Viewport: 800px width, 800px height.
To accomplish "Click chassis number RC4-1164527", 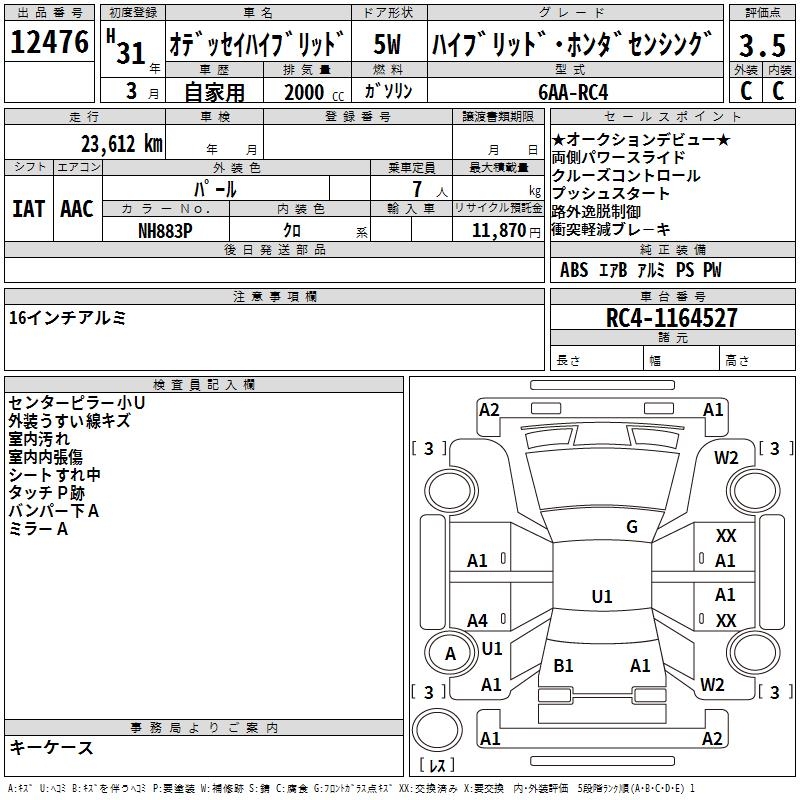I will coord(672,318).
